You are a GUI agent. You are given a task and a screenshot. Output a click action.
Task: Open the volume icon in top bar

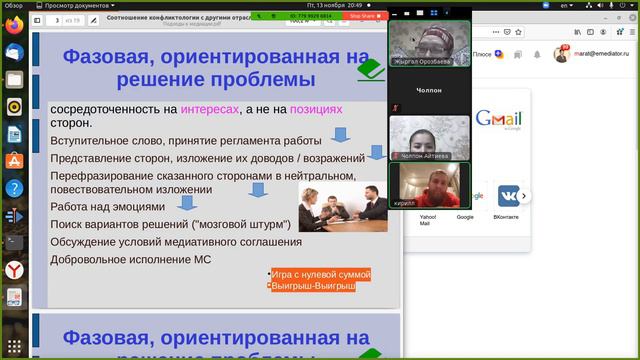point(600,5)
